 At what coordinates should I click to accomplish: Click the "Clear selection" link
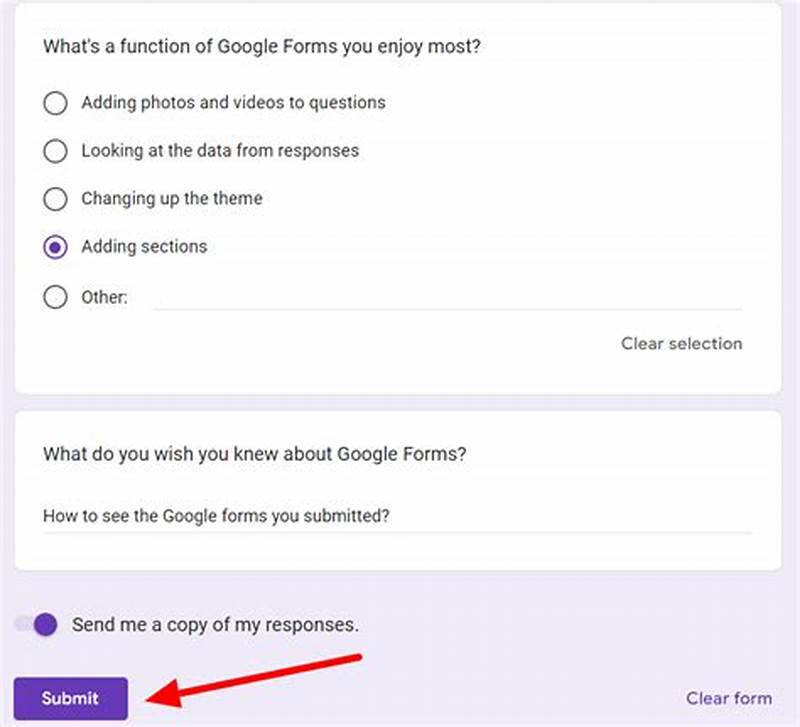click(681, 343)
